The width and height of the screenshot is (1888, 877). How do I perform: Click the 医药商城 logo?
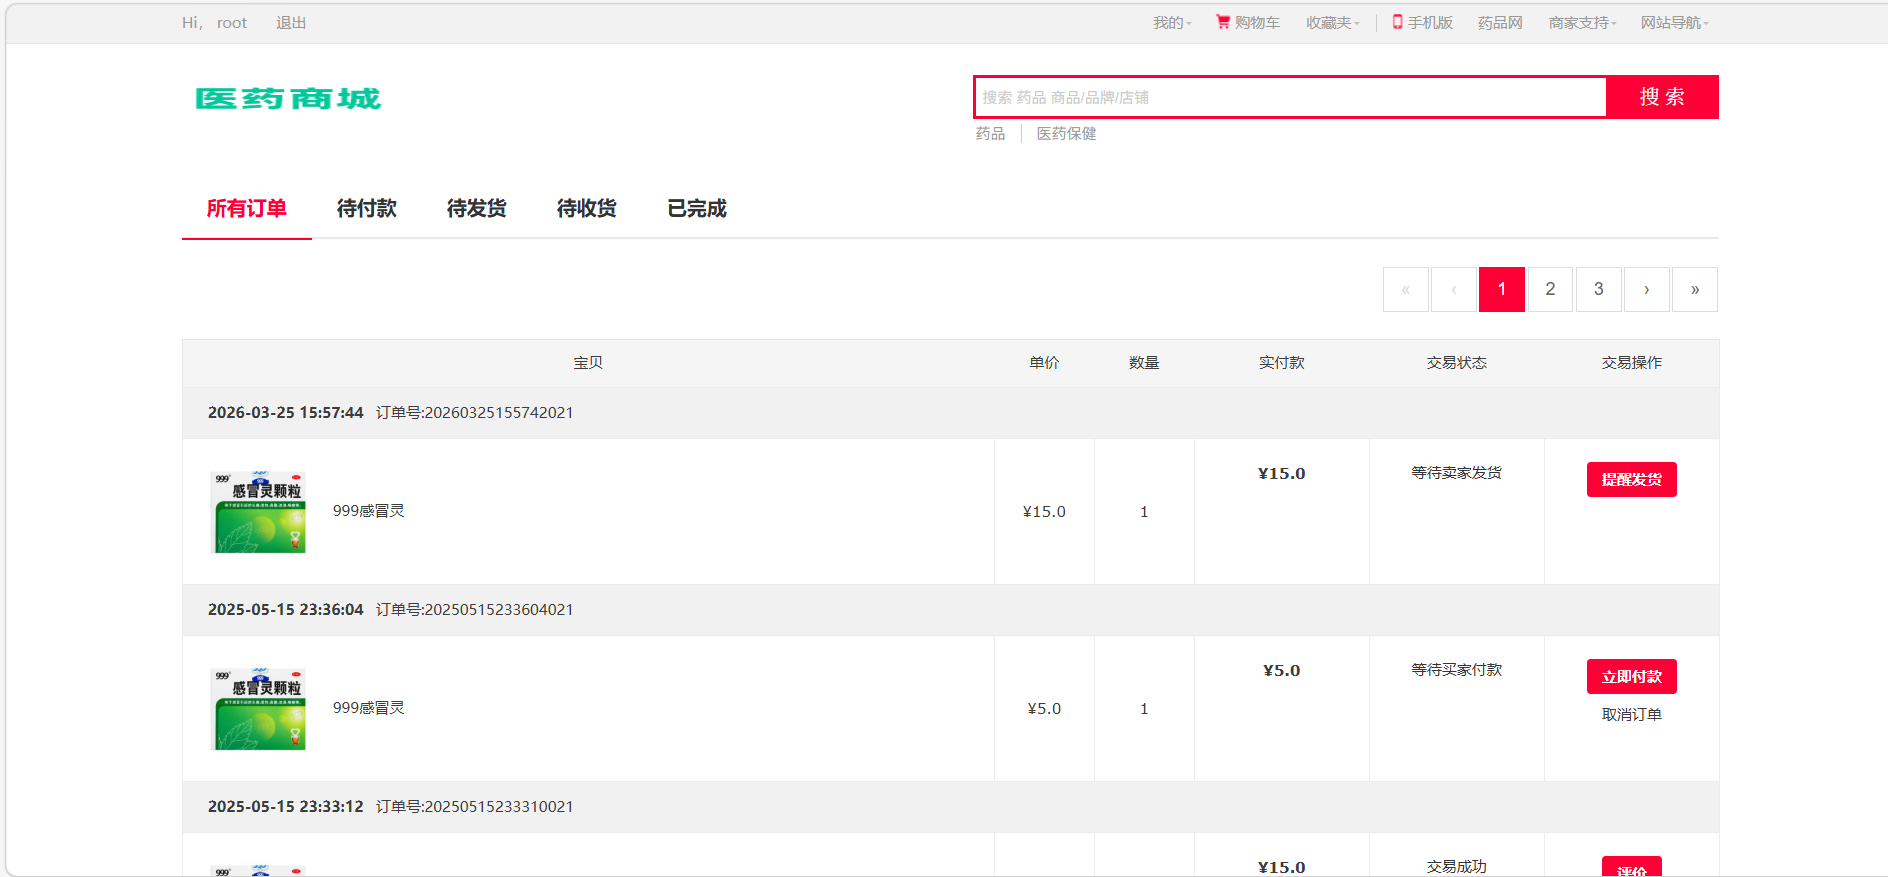click(288, 99)
